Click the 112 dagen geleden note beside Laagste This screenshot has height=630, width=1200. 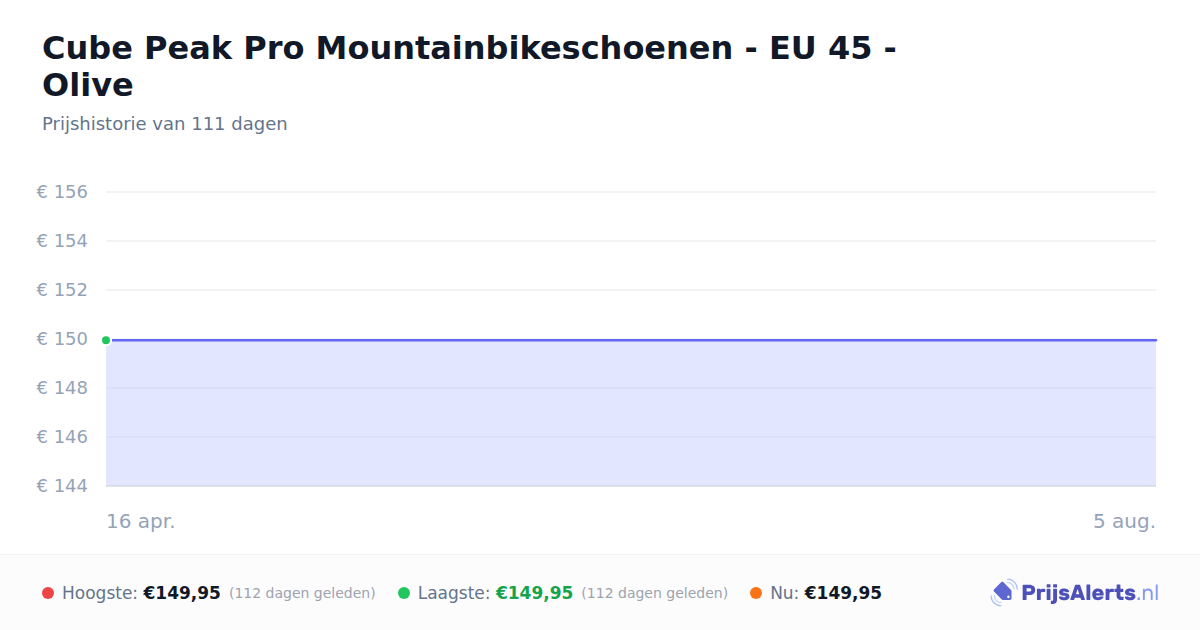(x=655, y=593)
